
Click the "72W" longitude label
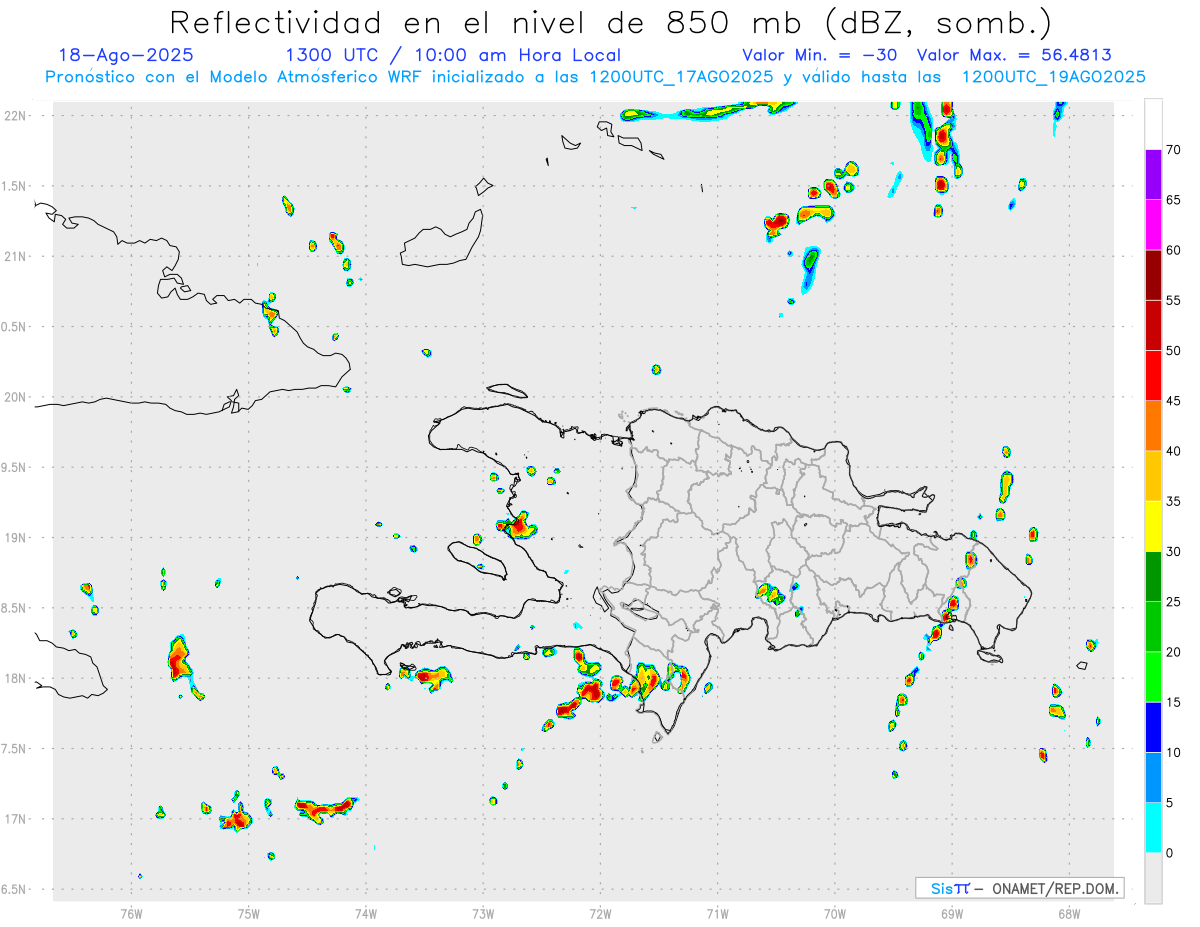[x=600, y=913]
